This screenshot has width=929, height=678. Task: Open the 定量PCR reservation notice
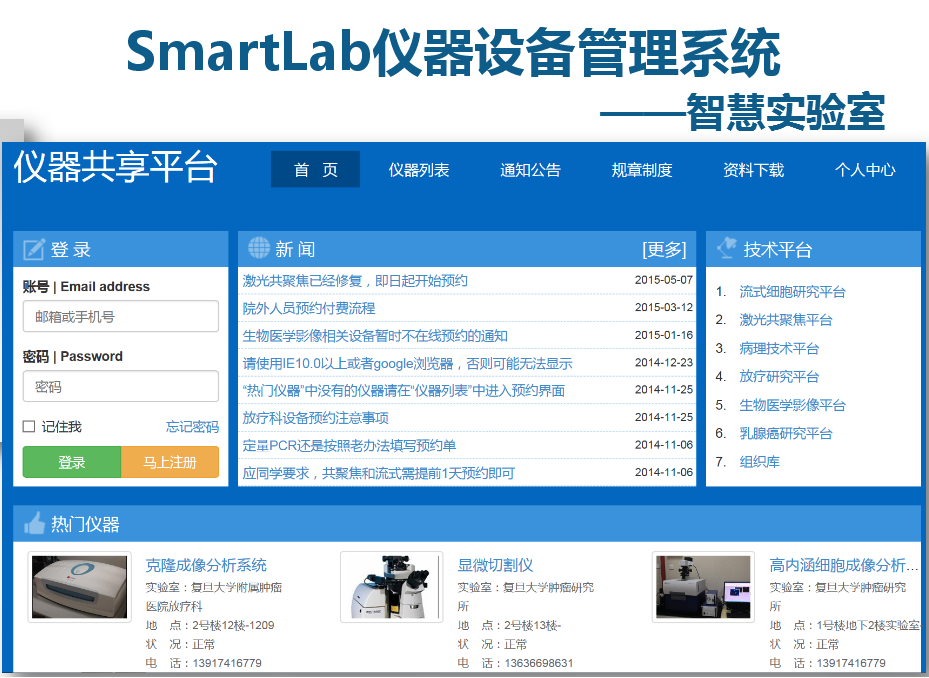click(x=349, y=446)
